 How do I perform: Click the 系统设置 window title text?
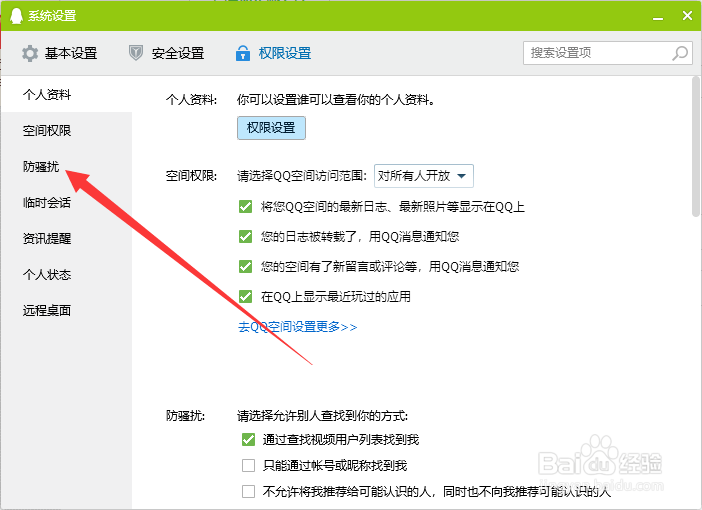pyautogui.click(x=52, y=16)
